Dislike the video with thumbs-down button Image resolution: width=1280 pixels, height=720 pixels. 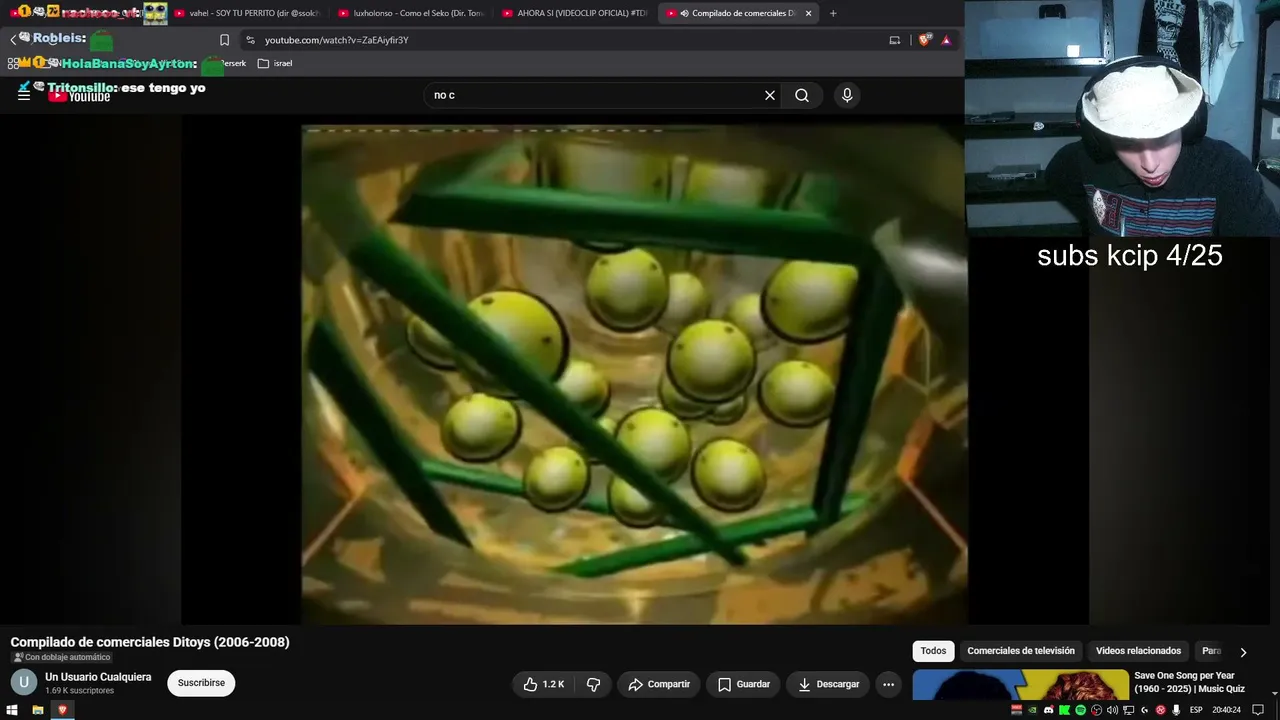point(593,684)
